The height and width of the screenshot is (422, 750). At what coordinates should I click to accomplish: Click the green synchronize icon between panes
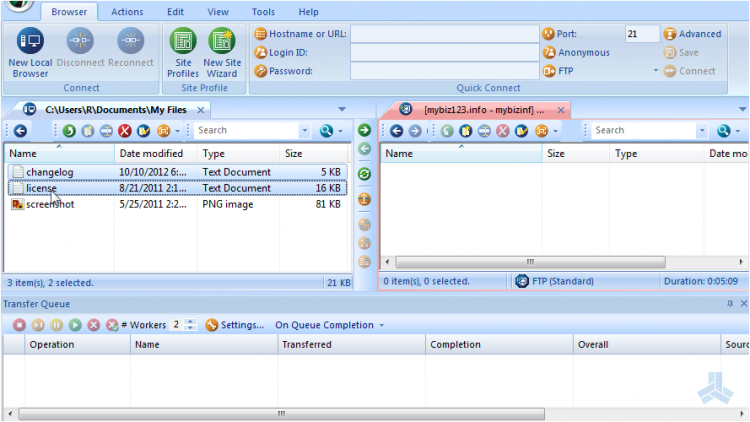coord(364,174)
